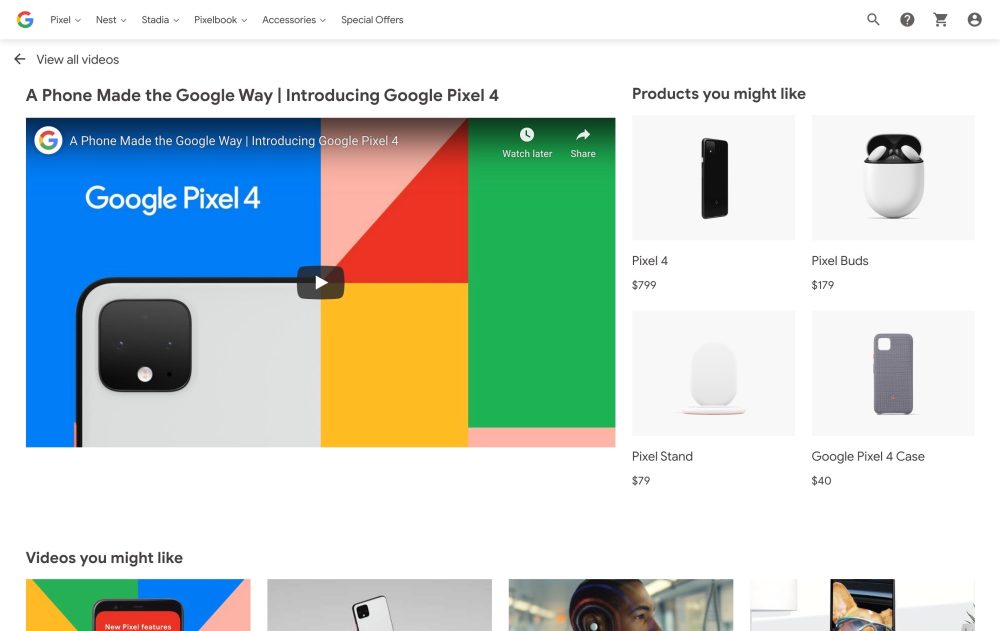Expand the Pixel dropdown menu
1000x631 pixels.
(x=65, y=20)
